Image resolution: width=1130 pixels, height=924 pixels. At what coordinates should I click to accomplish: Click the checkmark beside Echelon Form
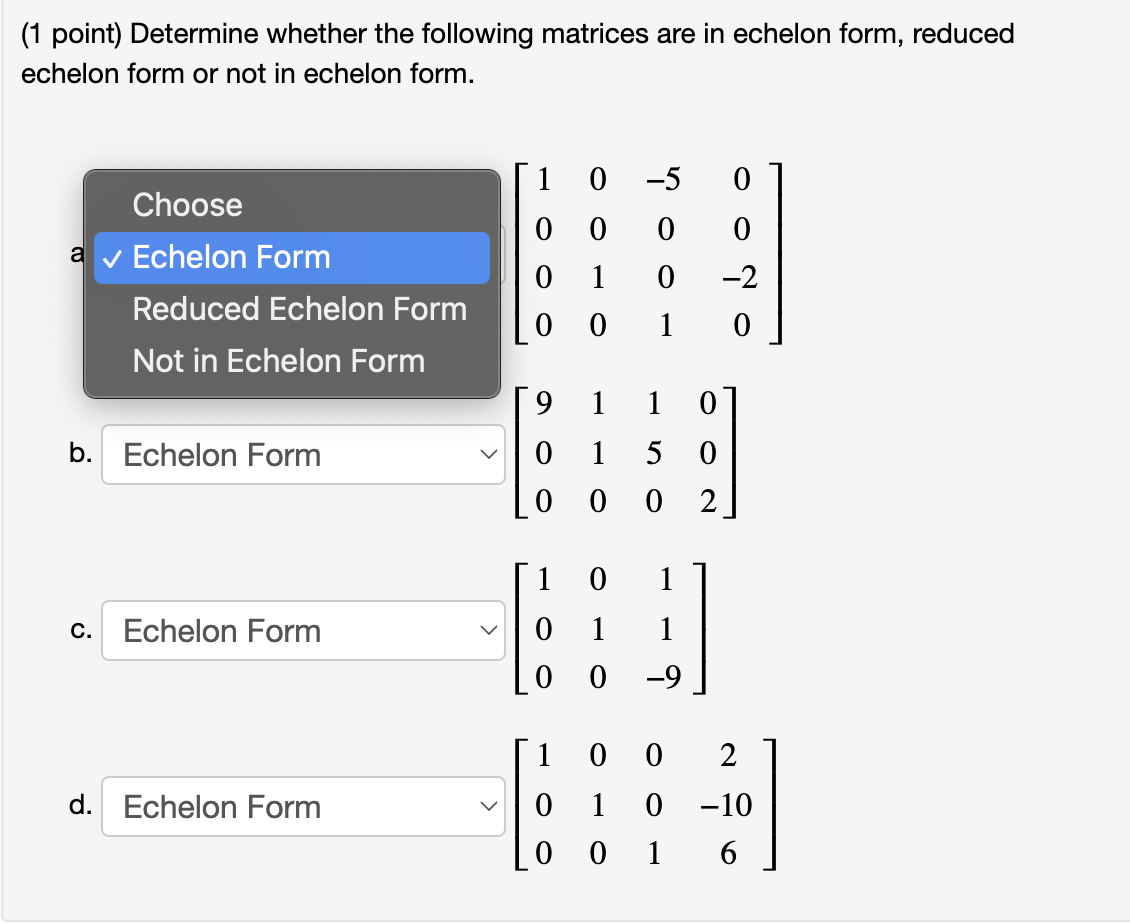click(x=116, y=257)
